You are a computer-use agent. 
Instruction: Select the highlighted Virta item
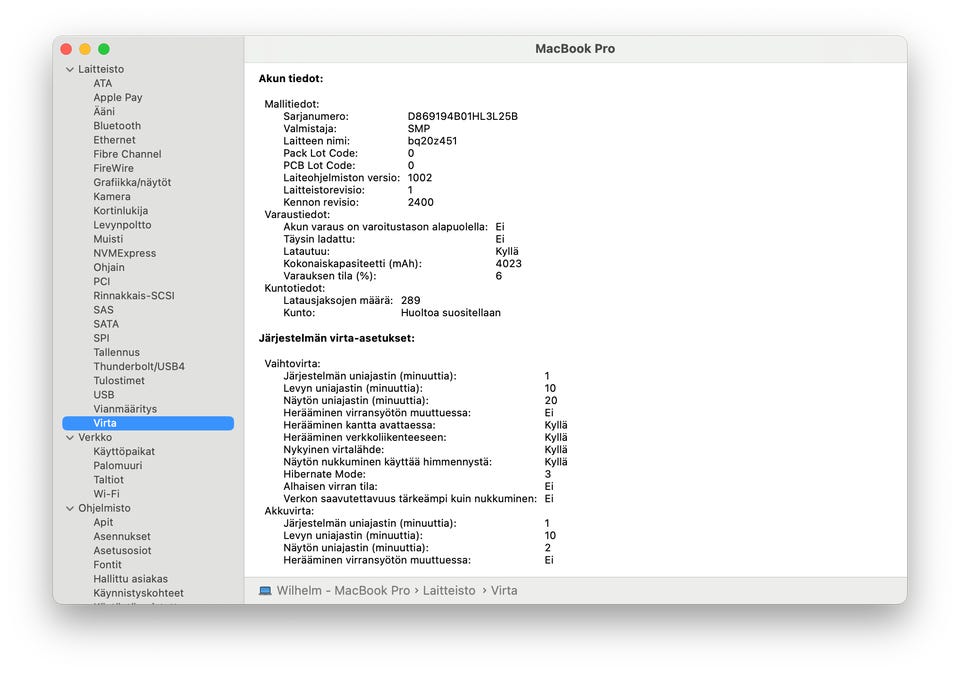tap(148, 423)
